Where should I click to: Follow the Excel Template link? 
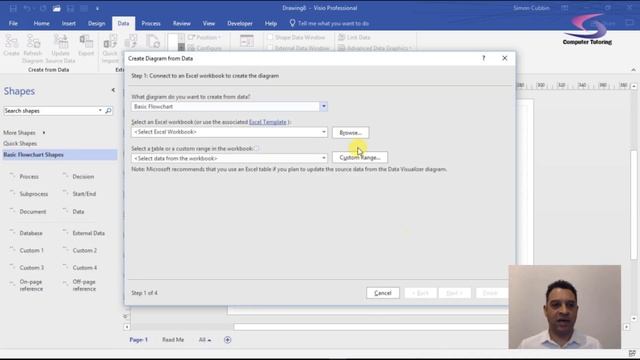point(268,122)
